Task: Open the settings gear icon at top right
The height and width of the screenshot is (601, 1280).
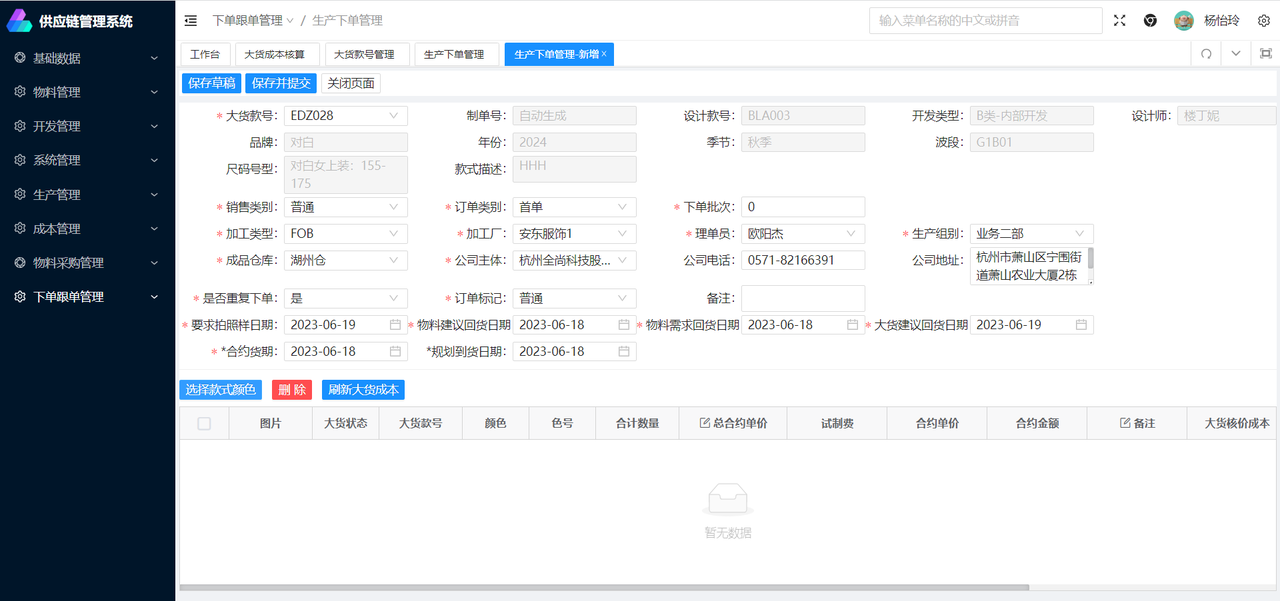Action: [x=1263, y=20]
